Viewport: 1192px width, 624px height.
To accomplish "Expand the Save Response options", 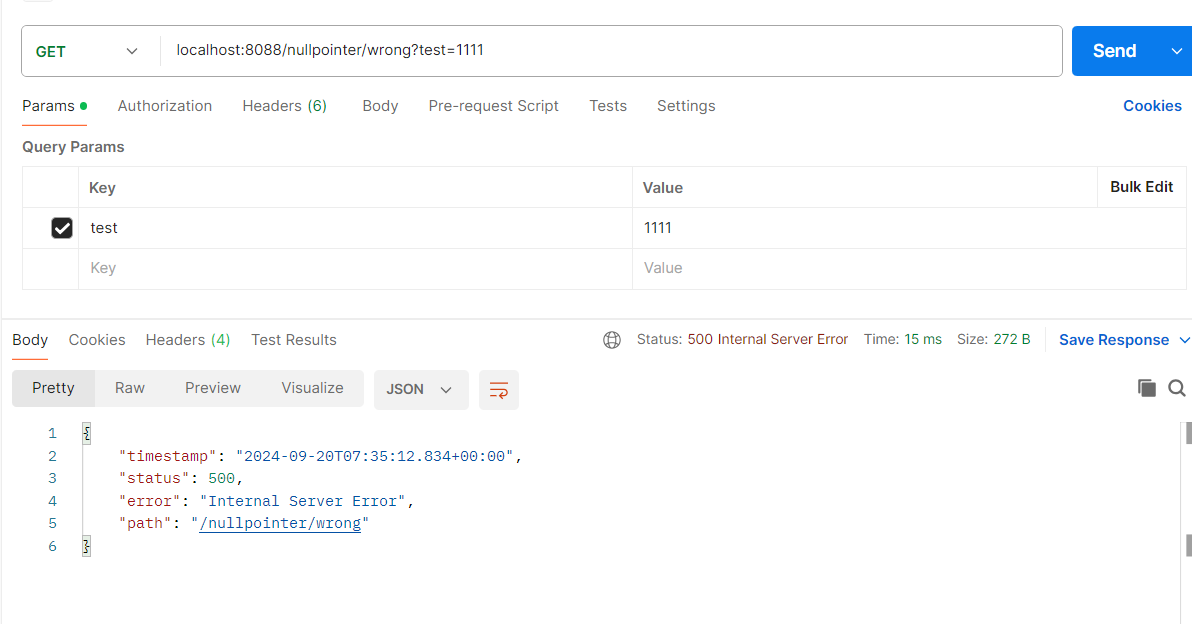I will pos(1185,340).
